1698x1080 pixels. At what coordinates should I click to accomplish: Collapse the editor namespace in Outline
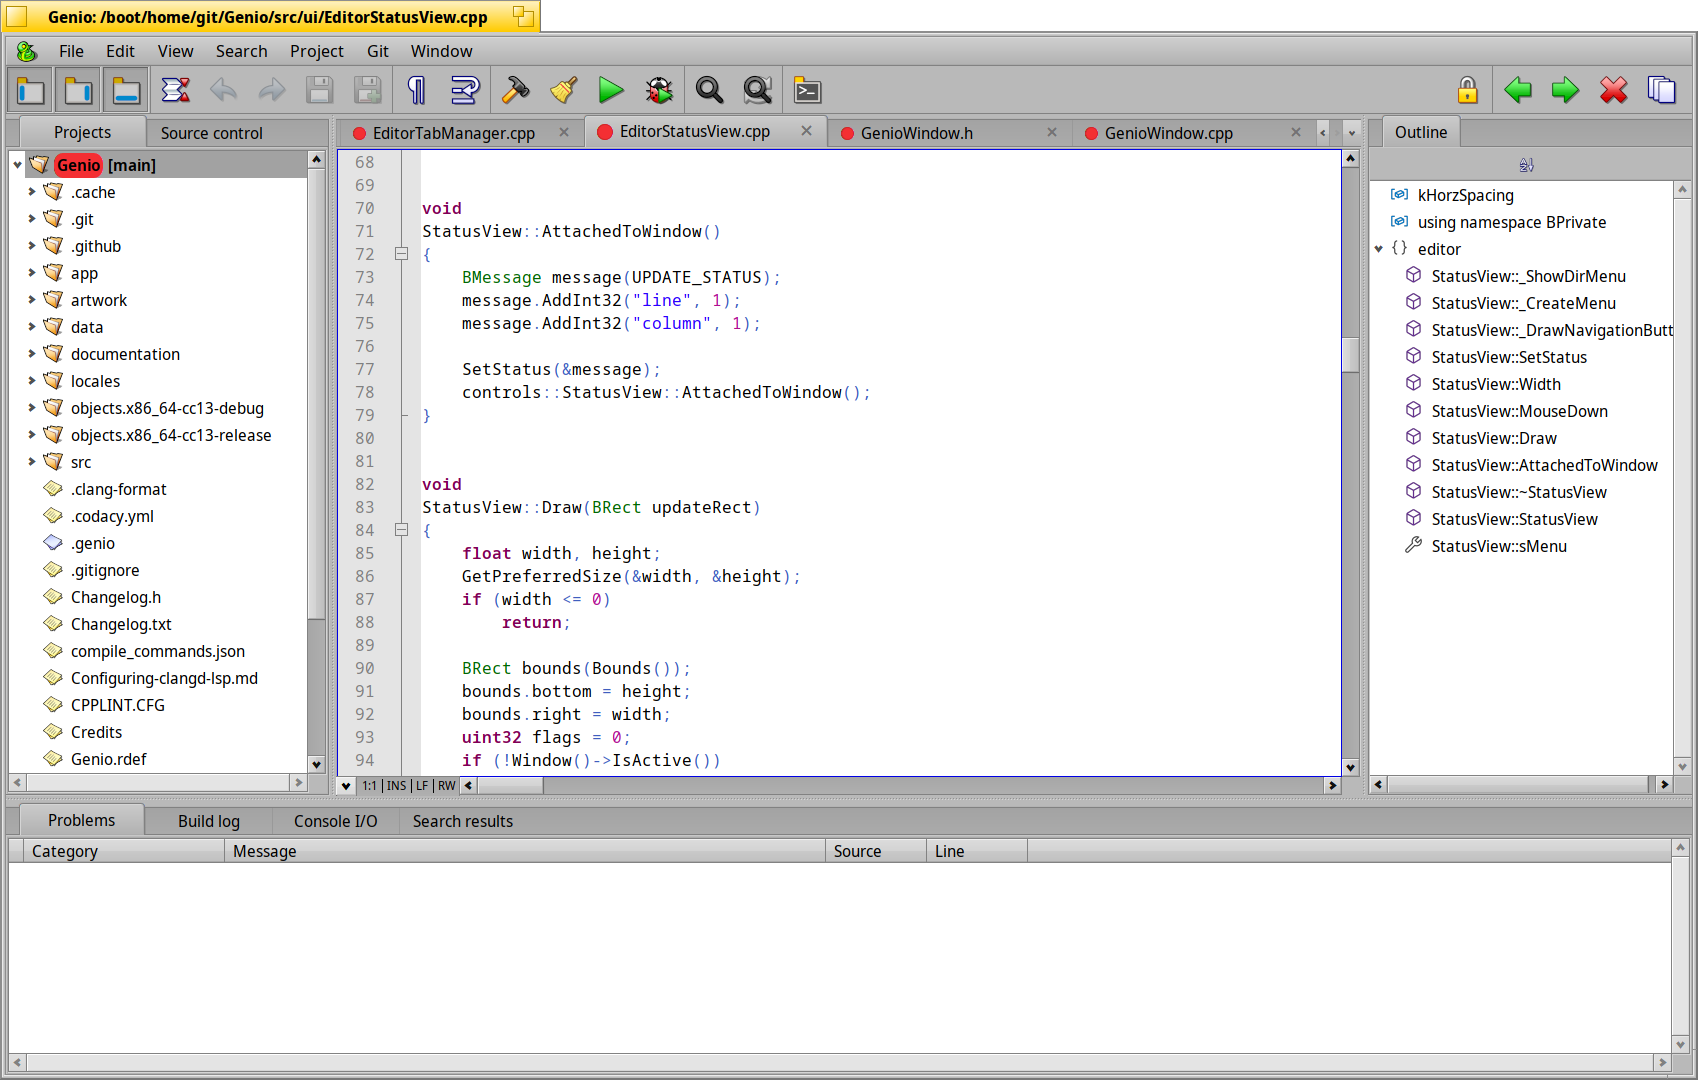[x=1379, y=249]
